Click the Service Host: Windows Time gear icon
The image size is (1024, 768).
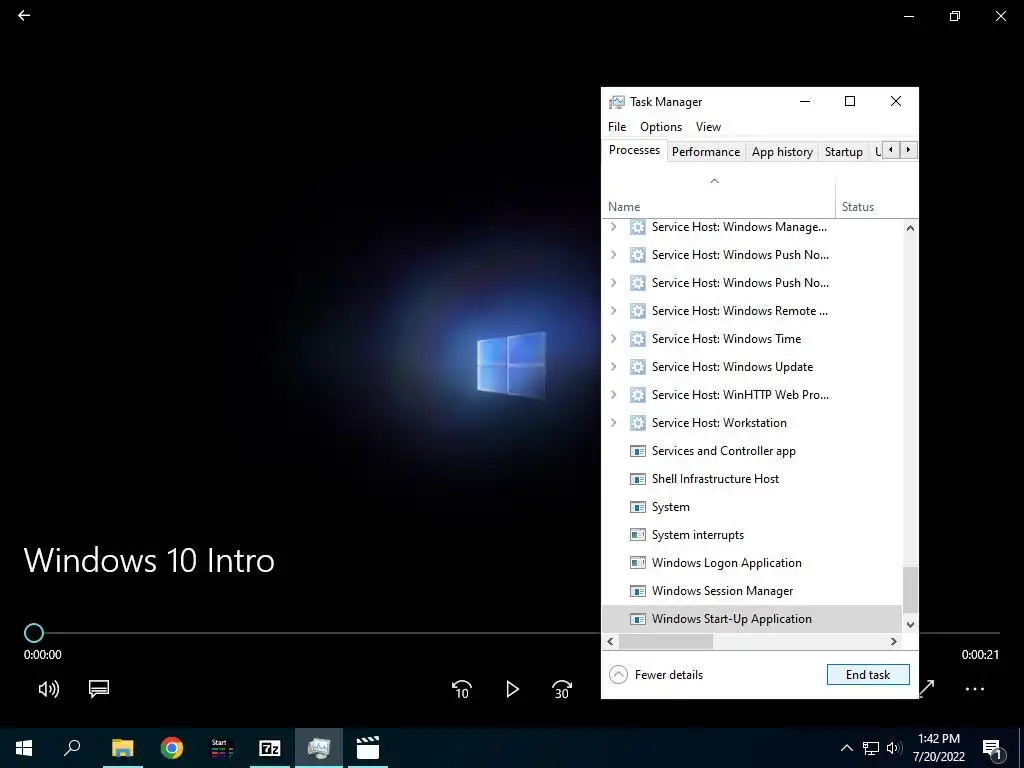(x=637, y=338)
